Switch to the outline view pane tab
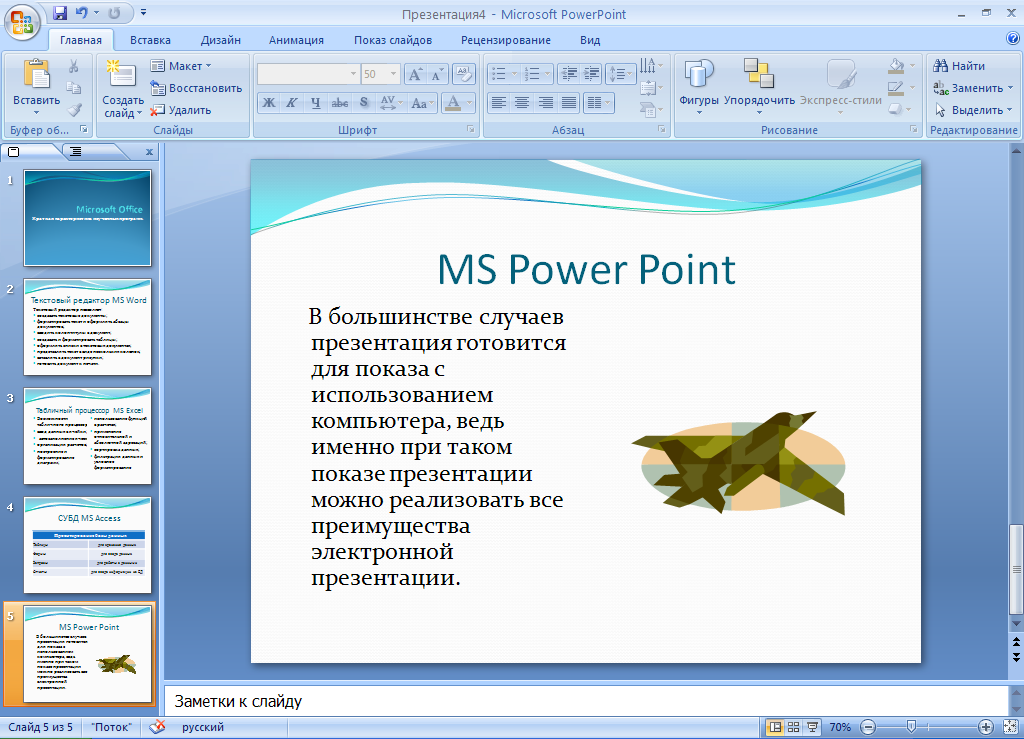Screen dimensions: 1024x739 [x=76, y=151]
